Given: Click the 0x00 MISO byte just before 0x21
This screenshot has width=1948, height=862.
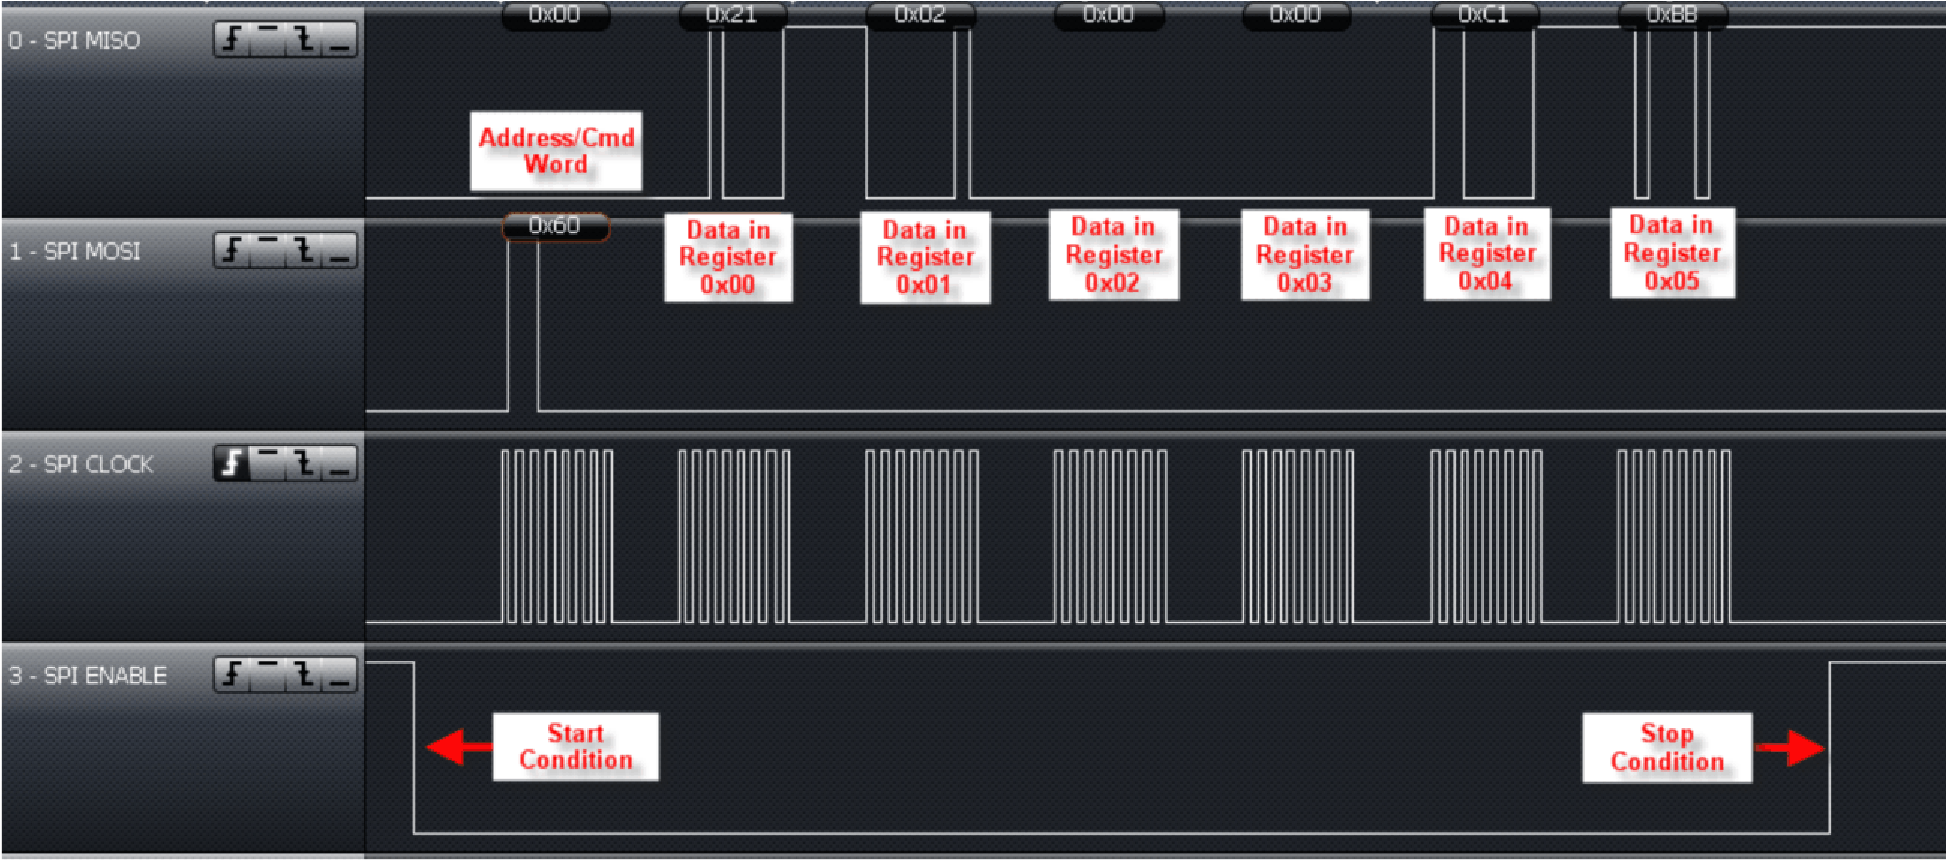Looking at the screenshot, I should point(555,15).
